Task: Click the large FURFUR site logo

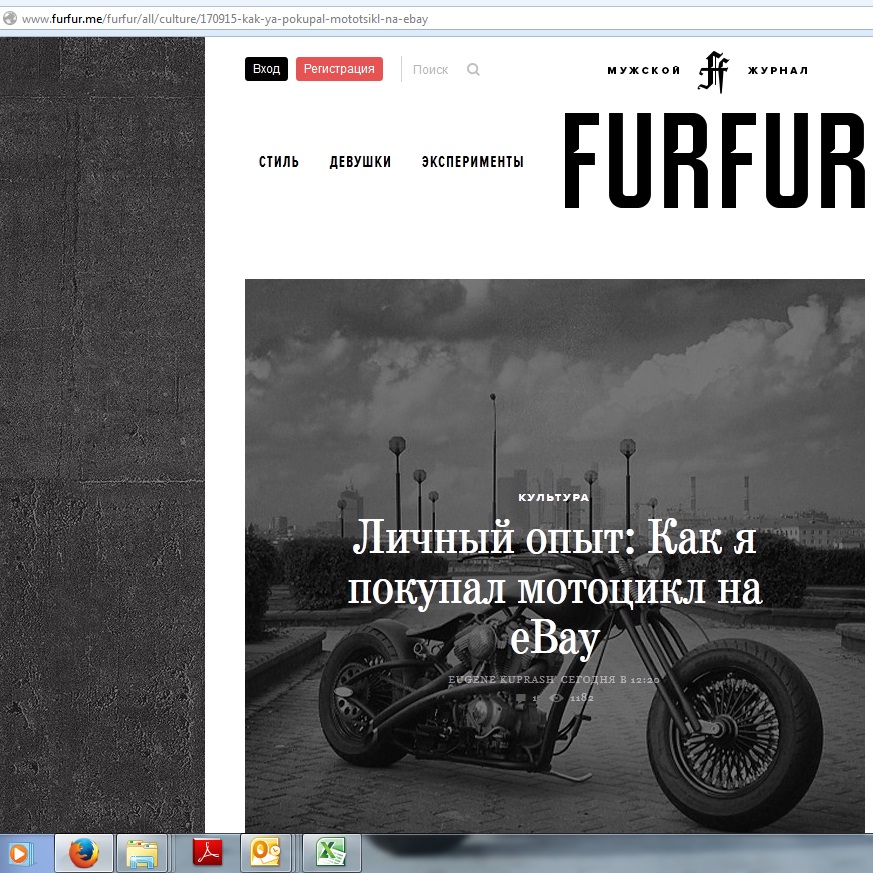Action: (714, 161)
